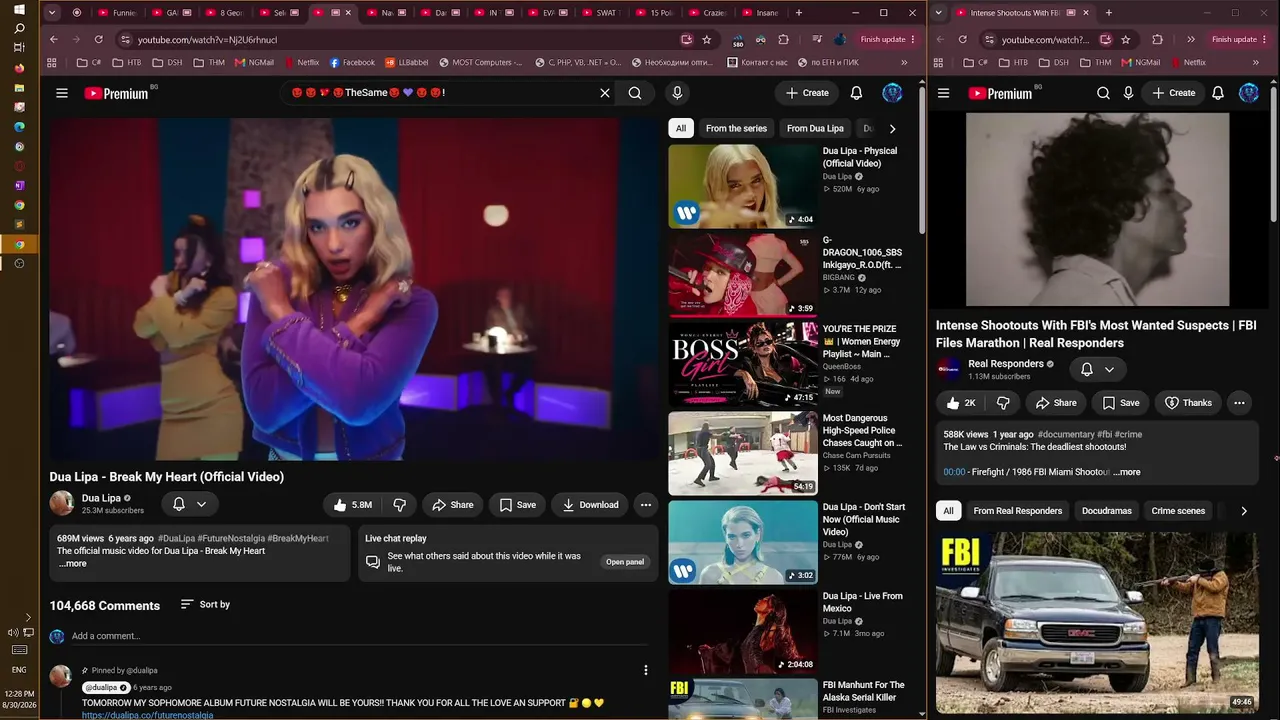The width and height of the screenshot is (1280, 720).
Task: Open notifications bell in left YouTube header
Action: [x=856, y=93]
